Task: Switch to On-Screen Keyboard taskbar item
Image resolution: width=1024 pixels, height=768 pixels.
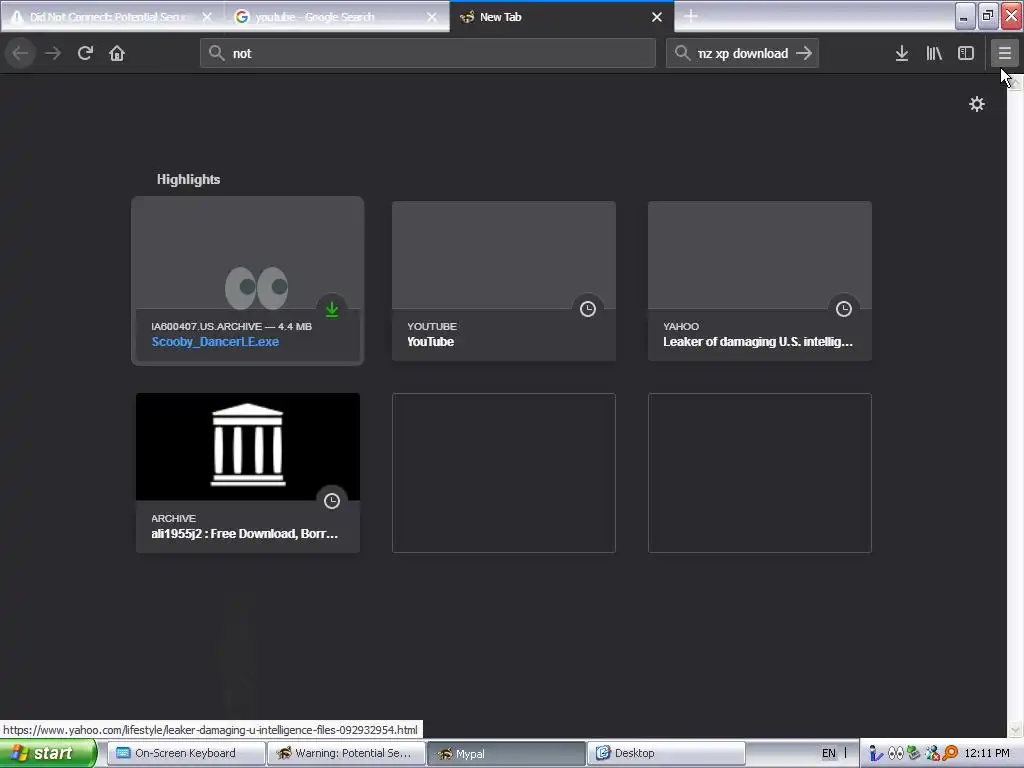Action: pyautogui.click(x=185, y=753)
